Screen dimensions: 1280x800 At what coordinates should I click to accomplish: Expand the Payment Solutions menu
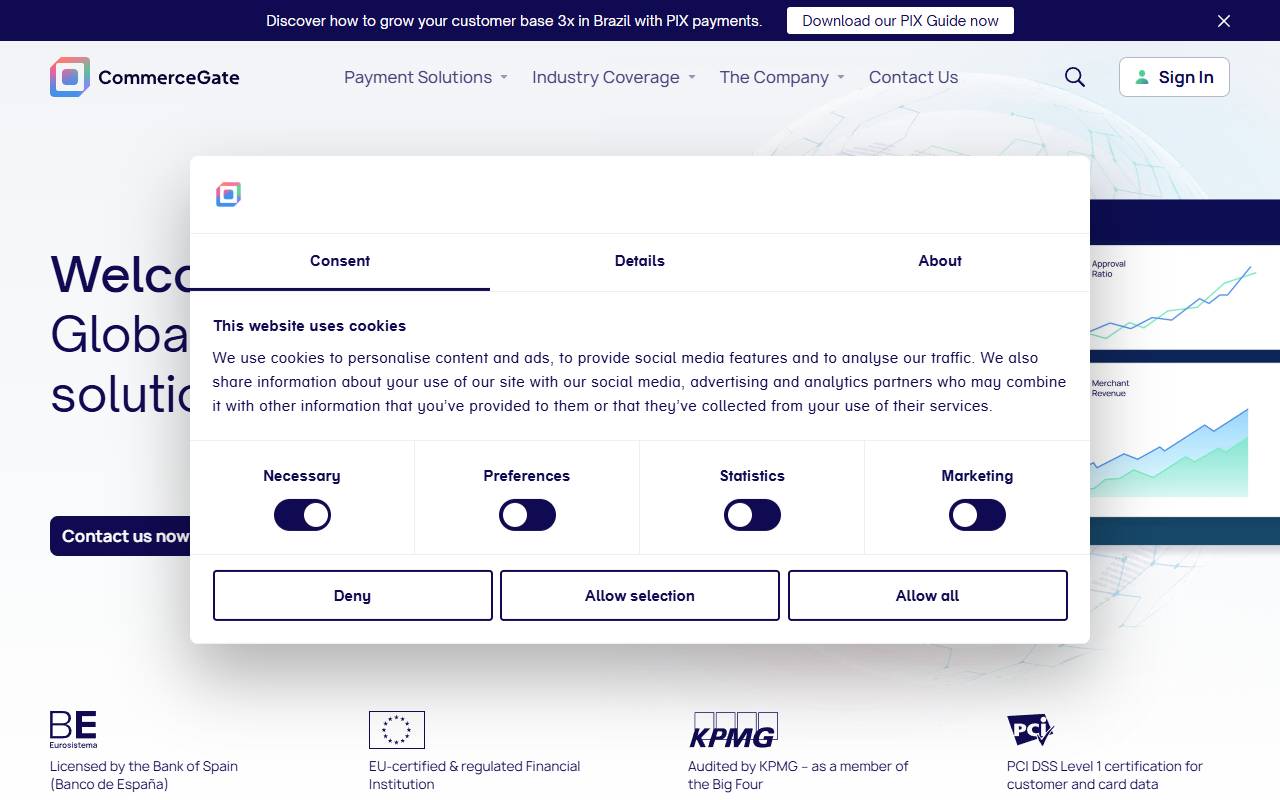pyautogui.click(x=426, y=77)
